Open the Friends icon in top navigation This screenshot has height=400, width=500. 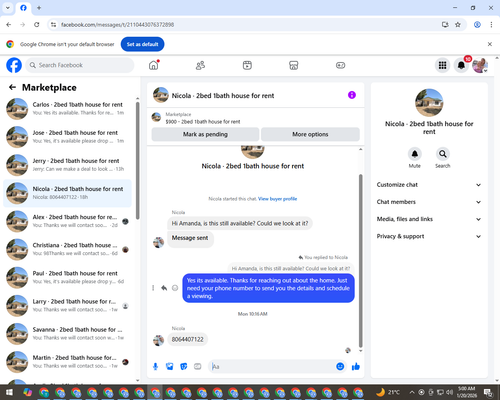tap(200, 65)
